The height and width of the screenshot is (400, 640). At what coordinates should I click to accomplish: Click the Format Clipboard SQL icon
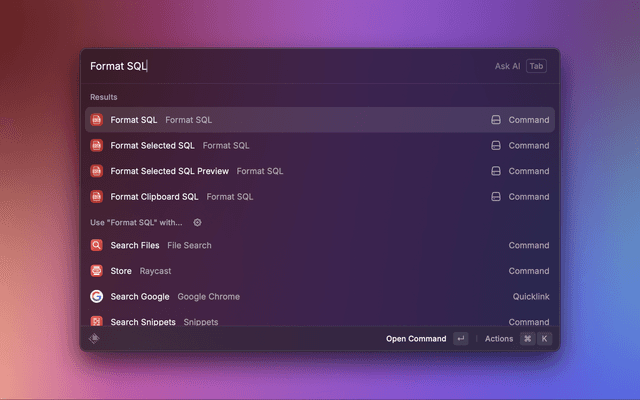point(97,197)
